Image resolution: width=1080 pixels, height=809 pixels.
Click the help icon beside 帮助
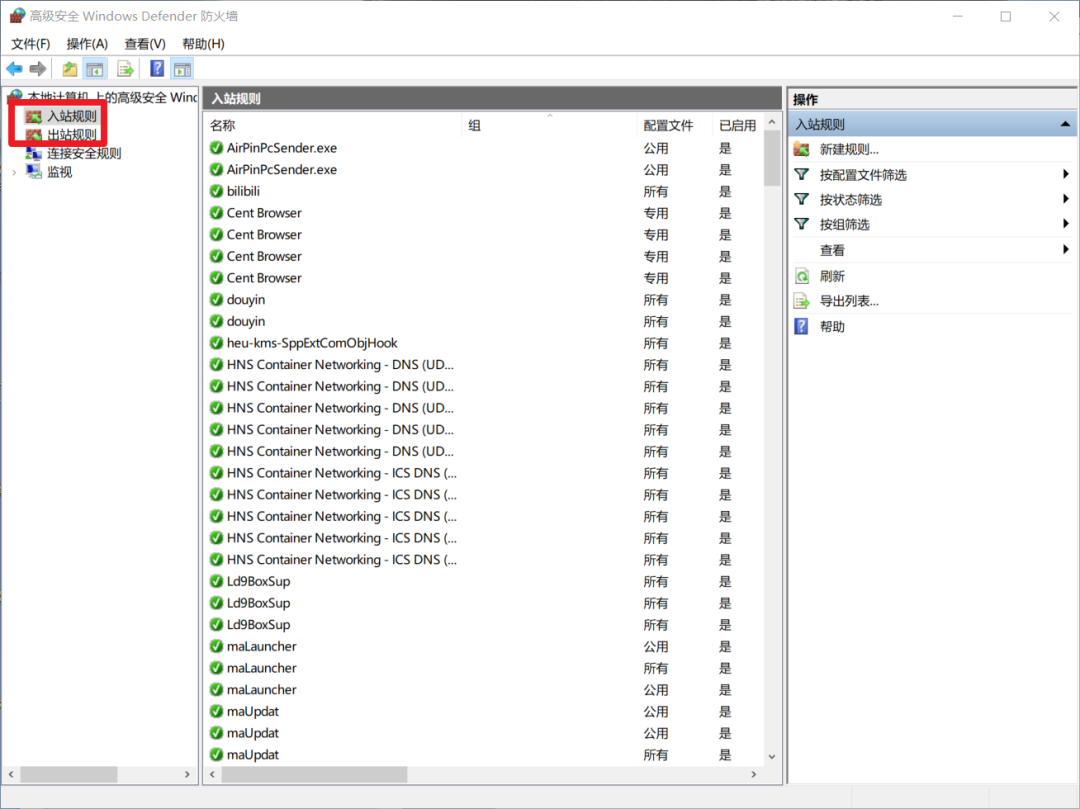pos(802,326)
